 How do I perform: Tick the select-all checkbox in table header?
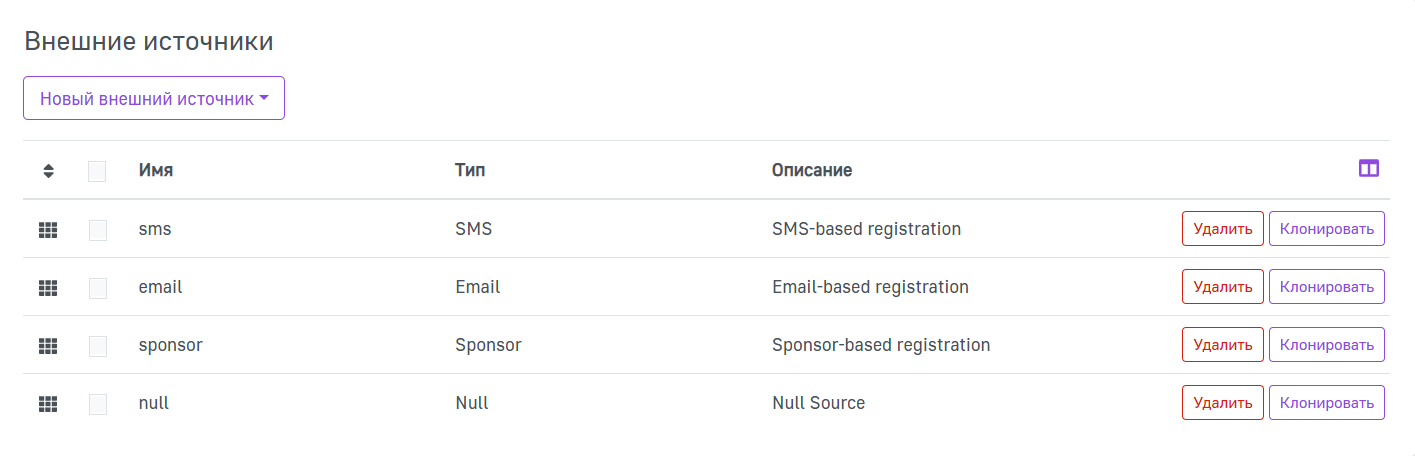coord(97,171)
